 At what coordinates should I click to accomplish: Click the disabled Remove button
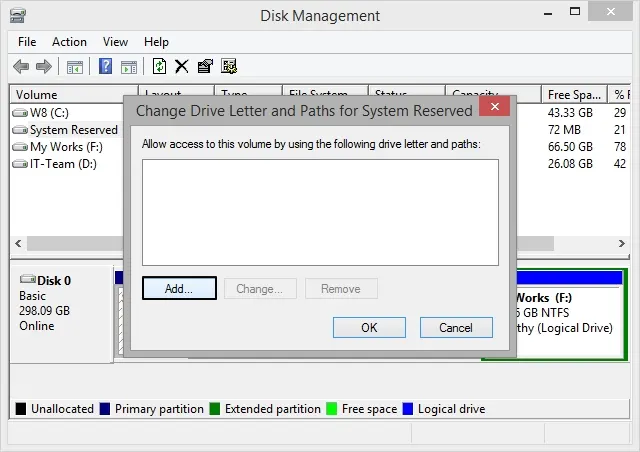coord(341,289)
